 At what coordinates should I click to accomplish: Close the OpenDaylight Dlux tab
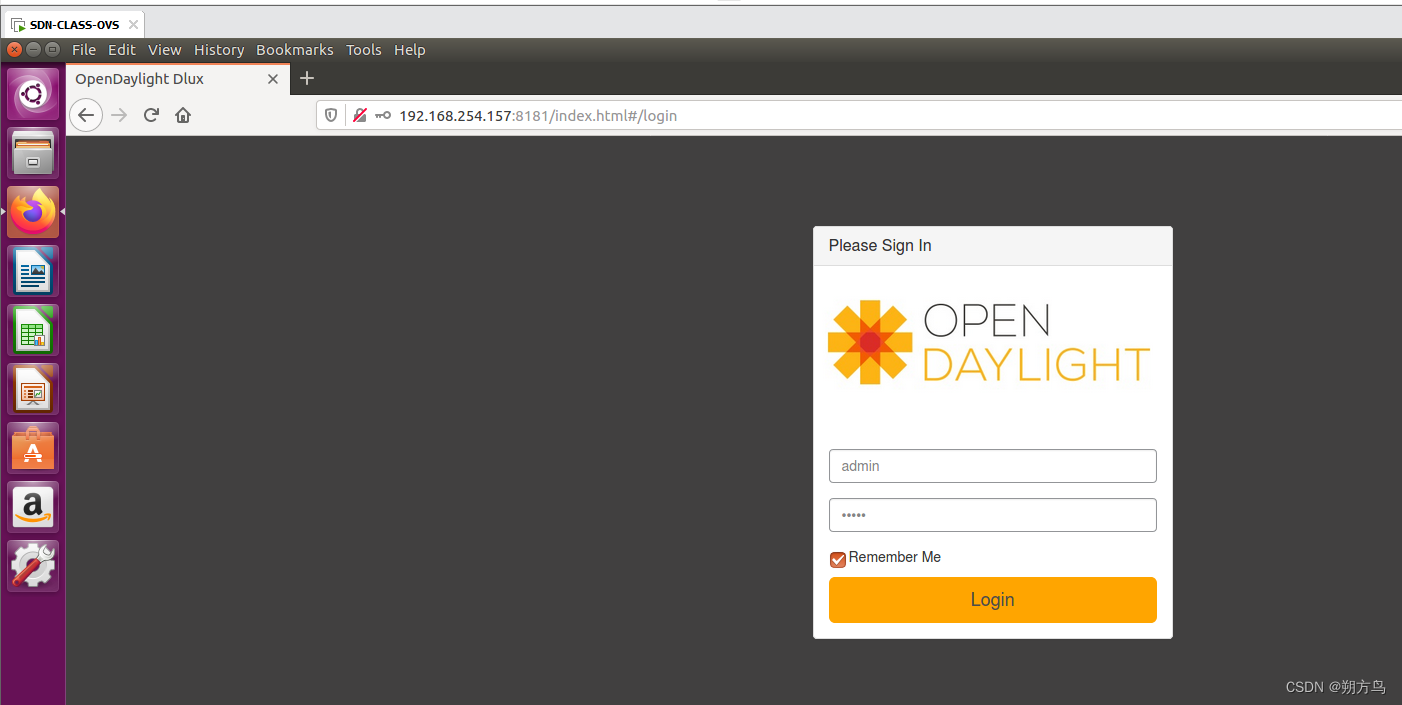pyautogui.click(x=273, y=79)
